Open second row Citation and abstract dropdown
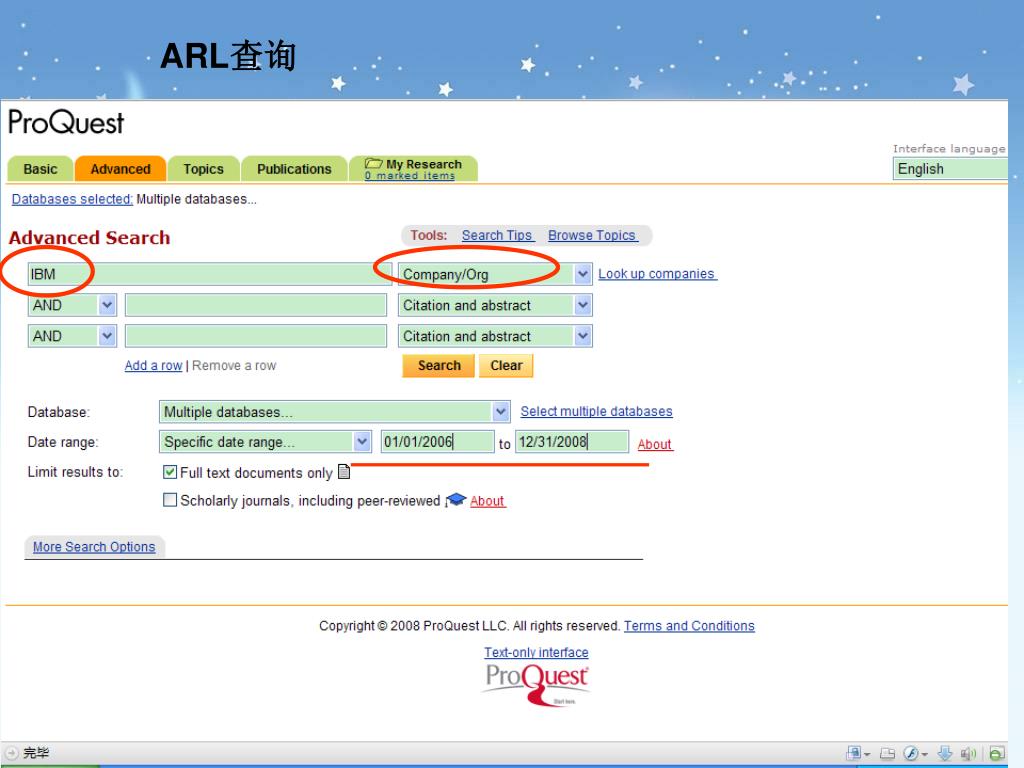 click(583, 305)
